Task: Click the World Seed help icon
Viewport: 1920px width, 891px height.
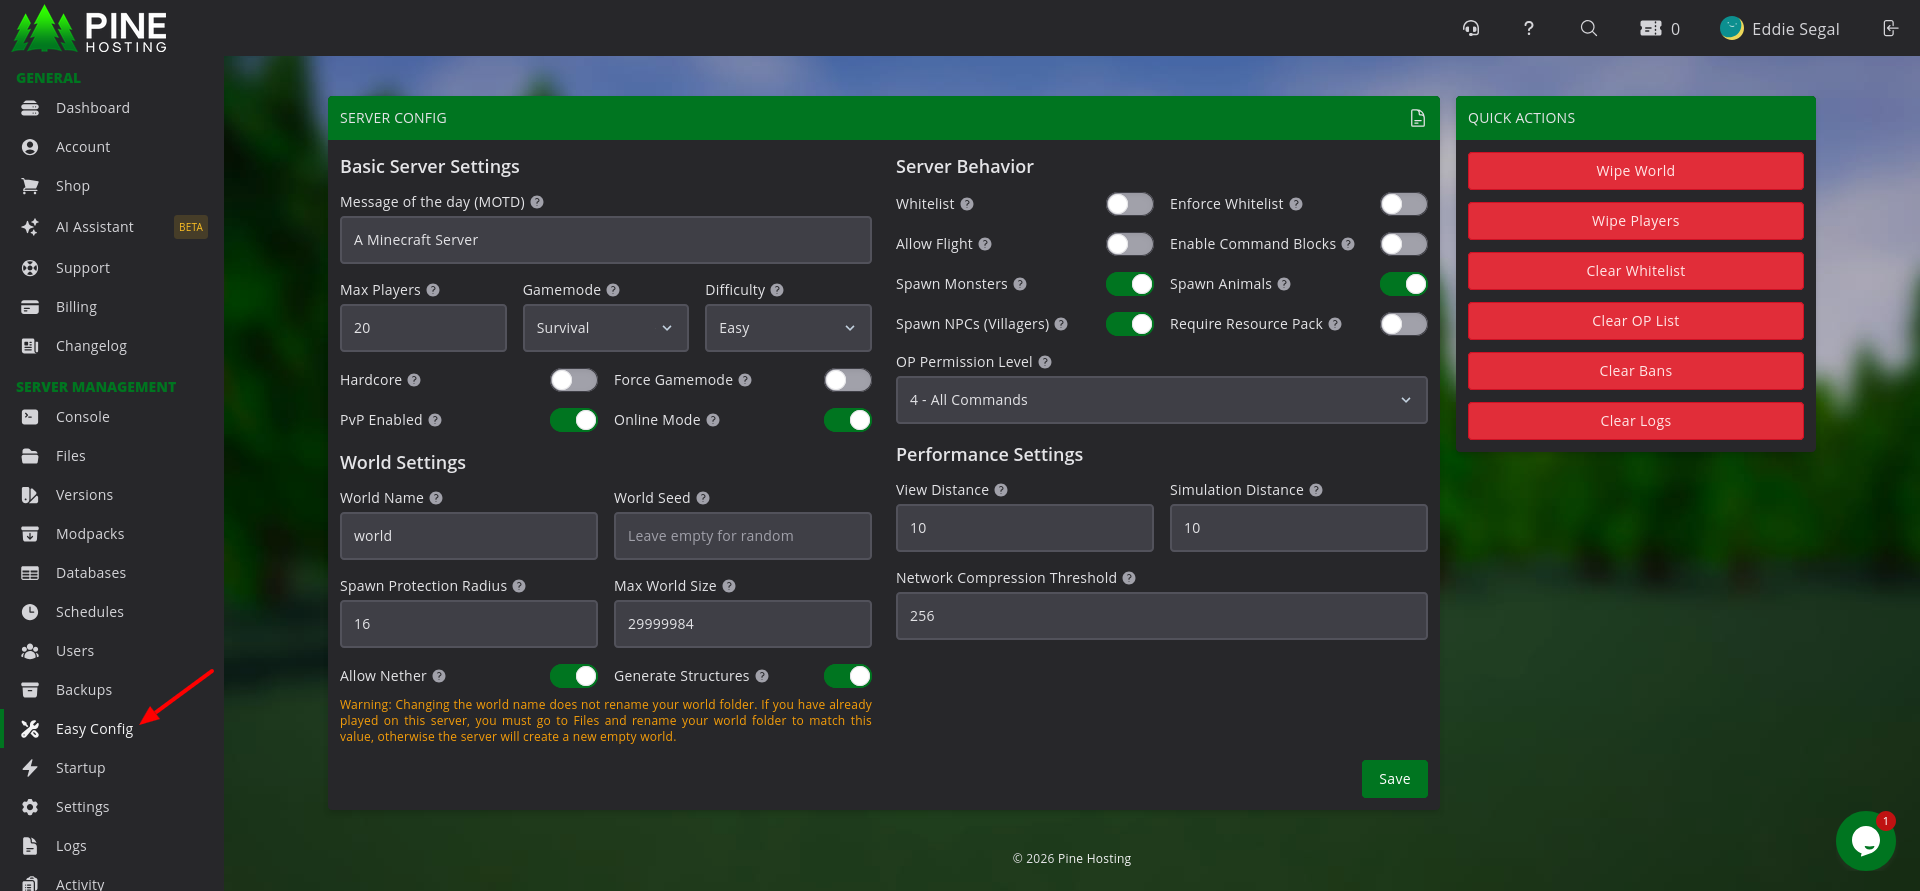Action: tap(703, 498)
